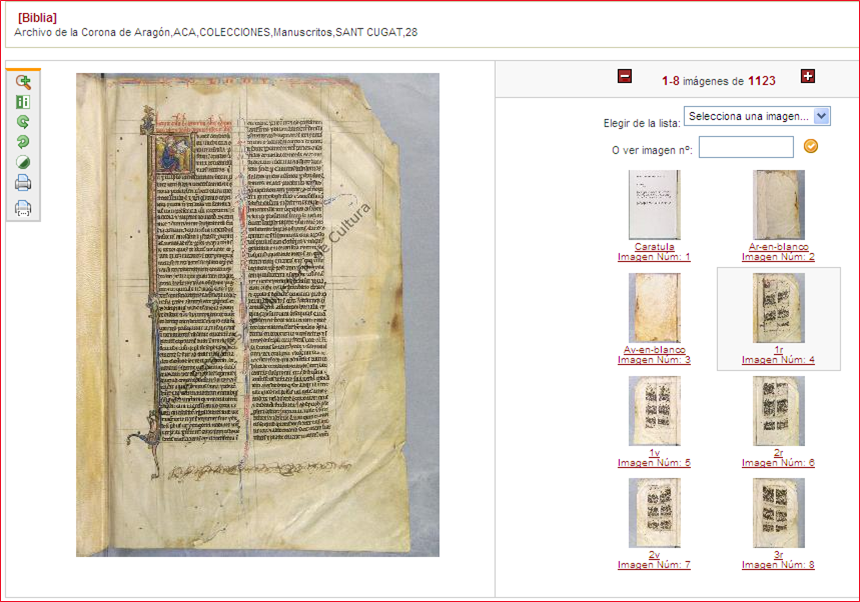860x602 pixels.
Task: Follow the '2r Imagen Núm: 6' link
Action: (778, 458)
